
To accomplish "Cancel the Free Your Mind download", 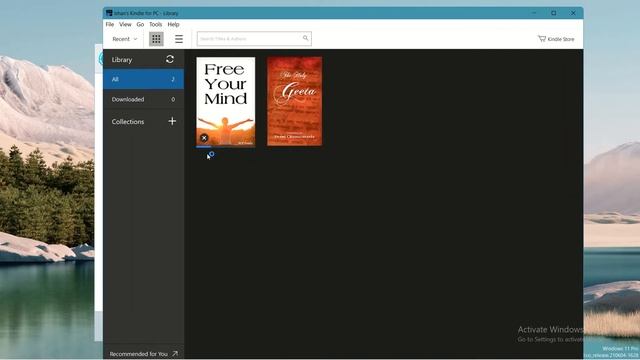I will (204, 138).
